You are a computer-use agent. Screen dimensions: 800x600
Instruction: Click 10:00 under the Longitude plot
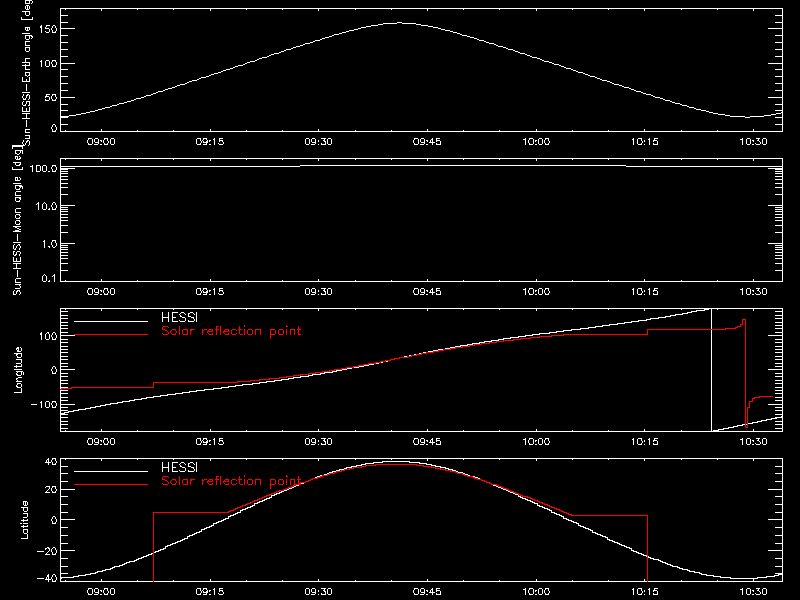(x=536, y=442)
